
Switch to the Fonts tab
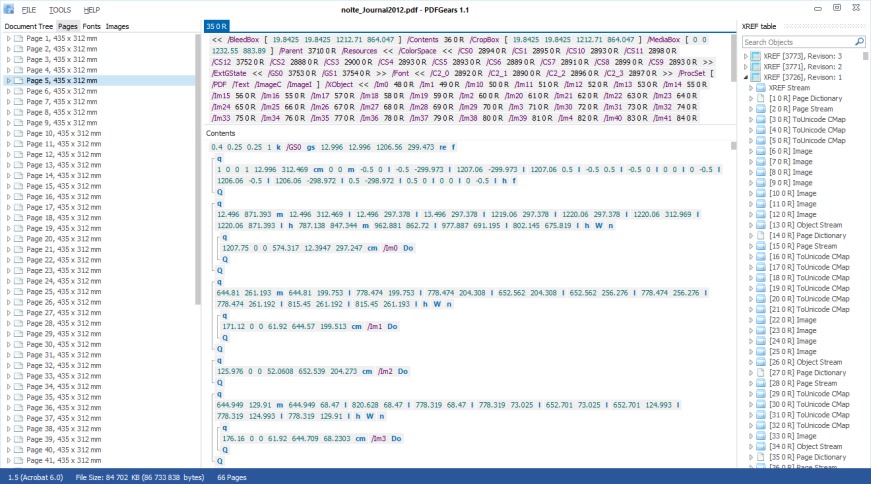91,25
